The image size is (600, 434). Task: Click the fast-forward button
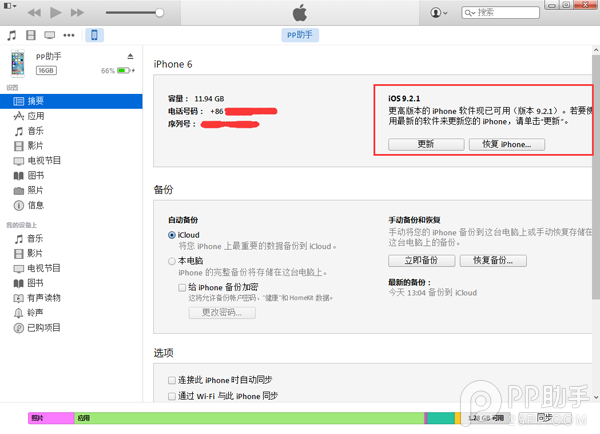coord(77,13)
